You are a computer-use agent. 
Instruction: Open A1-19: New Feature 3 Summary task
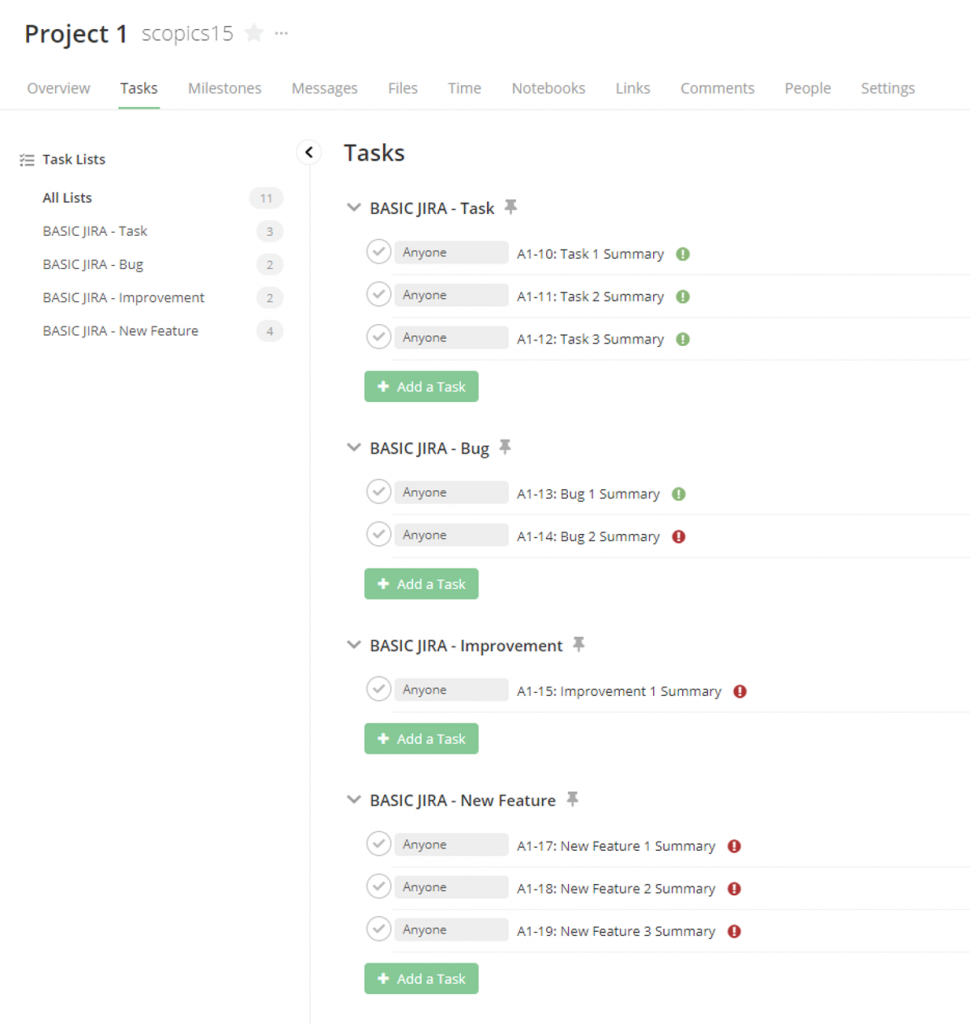click(615, 931)
